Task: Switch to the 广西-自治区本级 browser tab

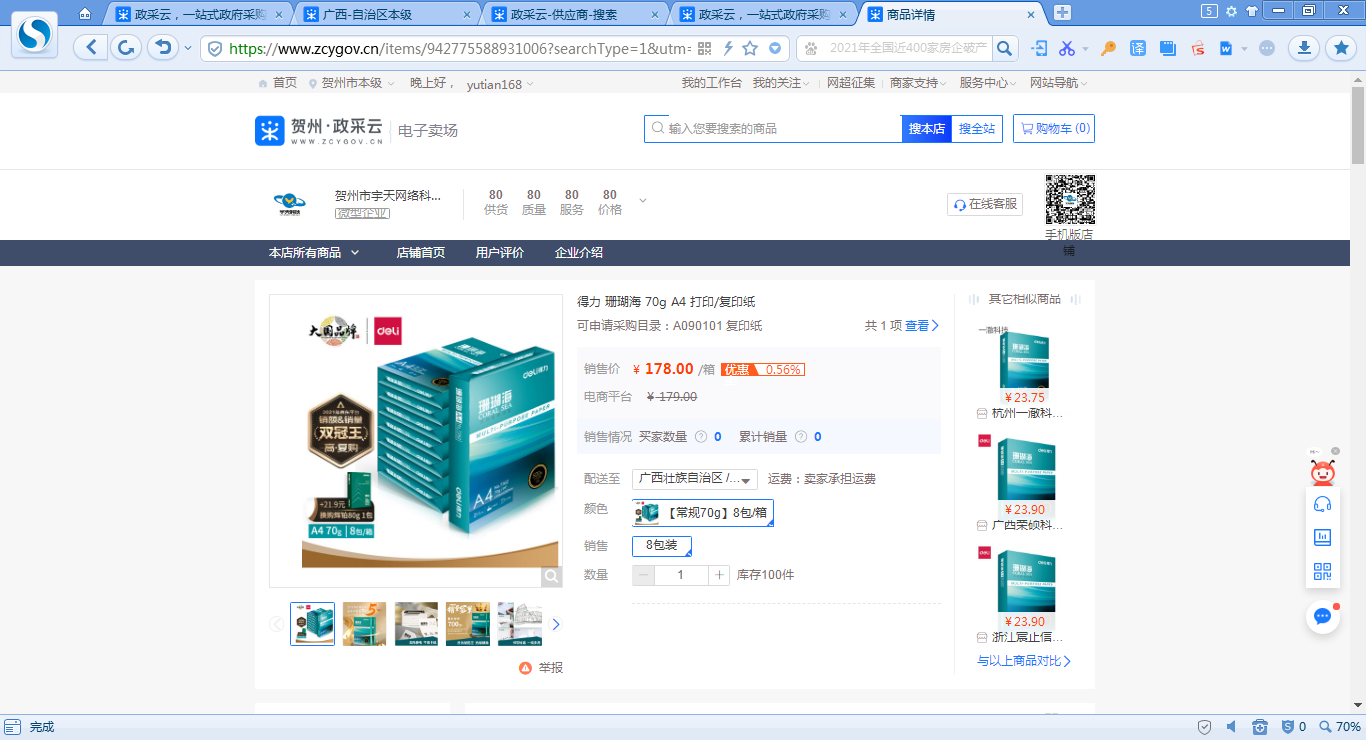Action: point(388,14)
